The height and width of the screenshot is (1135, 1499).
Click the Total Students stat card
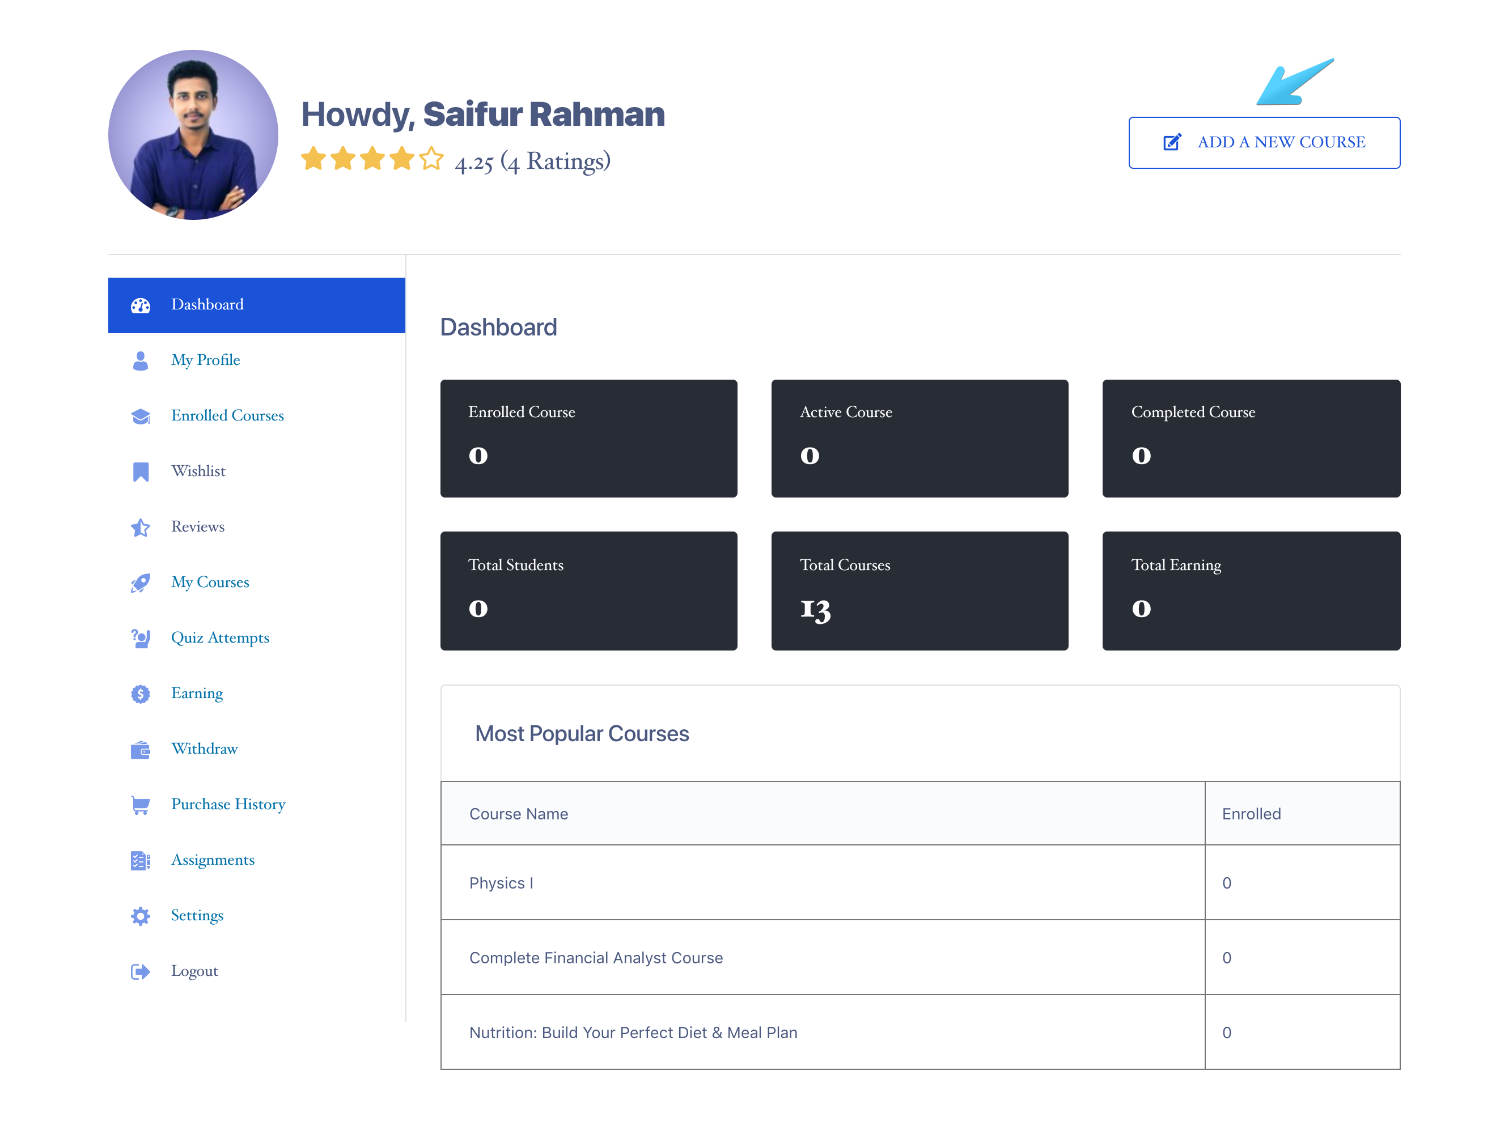[x=589, y=591]
